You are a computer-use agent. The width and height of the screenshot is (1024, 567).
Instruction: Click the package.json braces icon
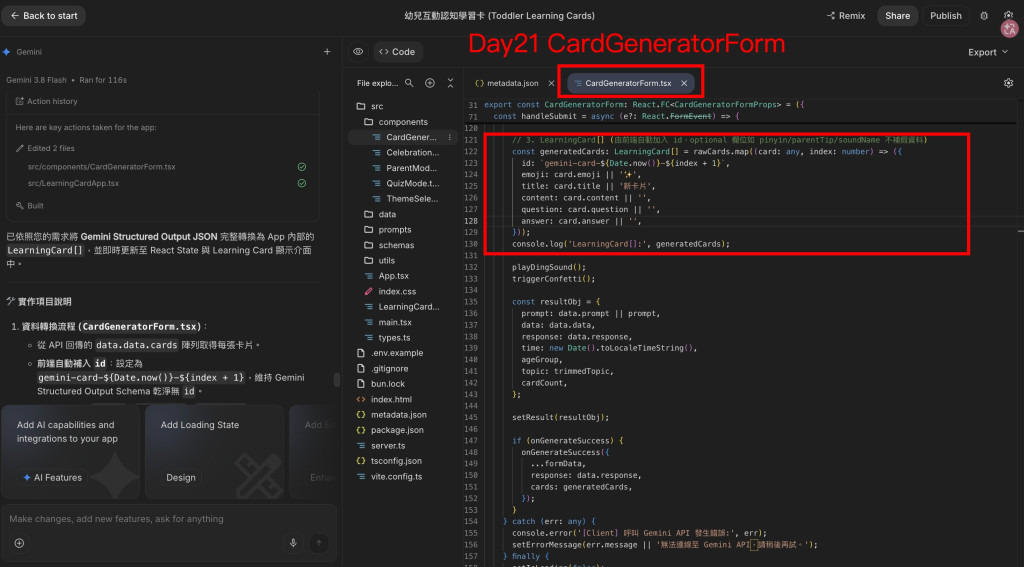(x=361, y=430)
